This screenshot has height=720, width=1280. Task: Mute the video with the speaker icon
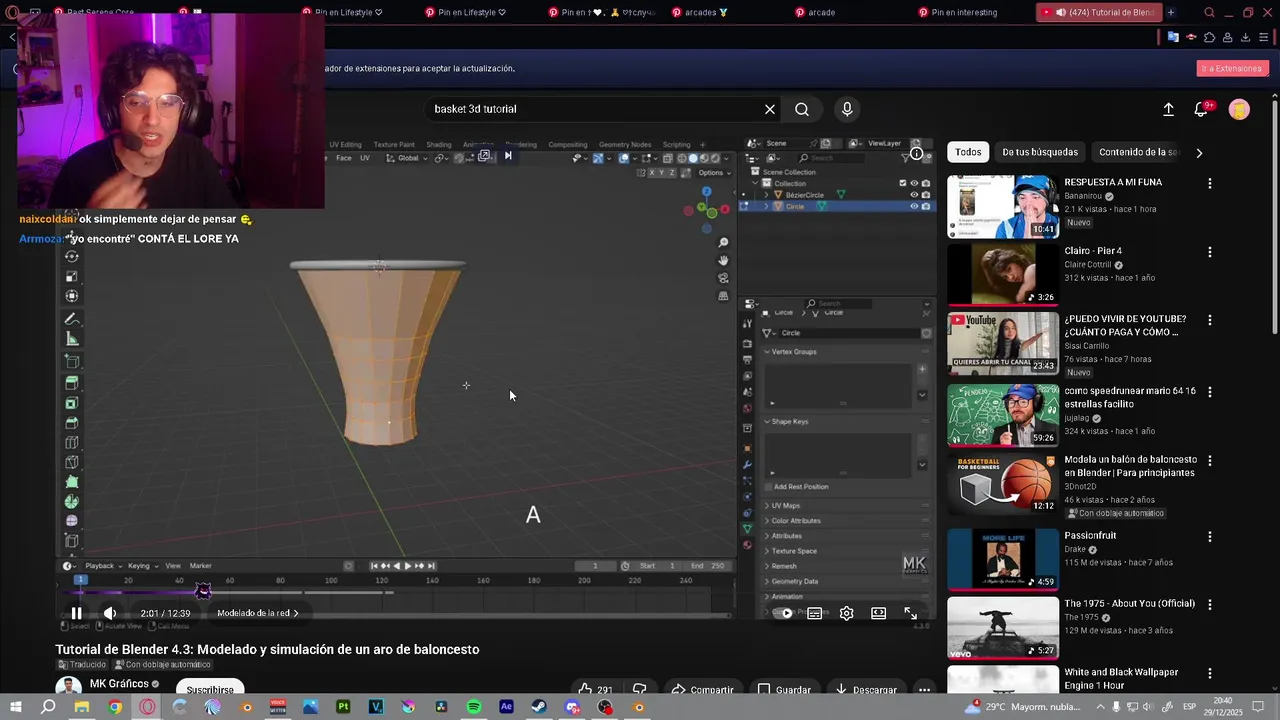click(110, 613)
